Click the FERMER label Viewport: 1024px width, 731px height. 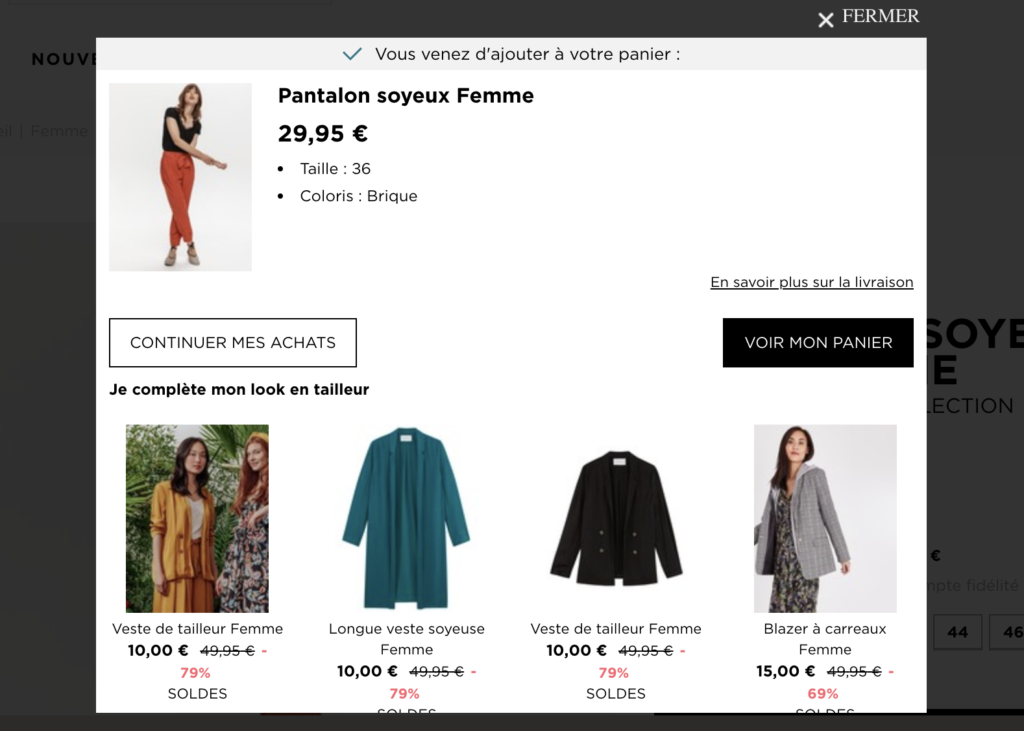(x=880, y=17)
